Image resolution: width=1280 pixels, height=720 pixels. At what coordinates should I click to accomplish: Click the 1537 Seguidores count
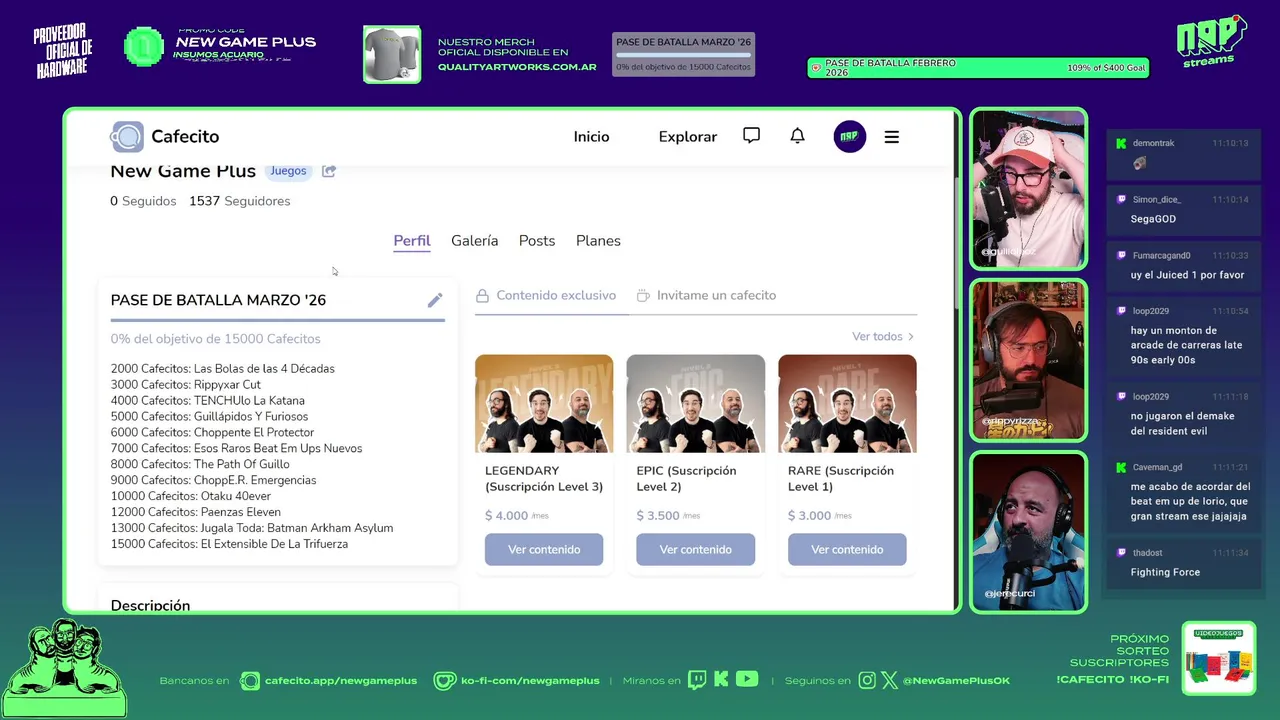pos(240,201)
